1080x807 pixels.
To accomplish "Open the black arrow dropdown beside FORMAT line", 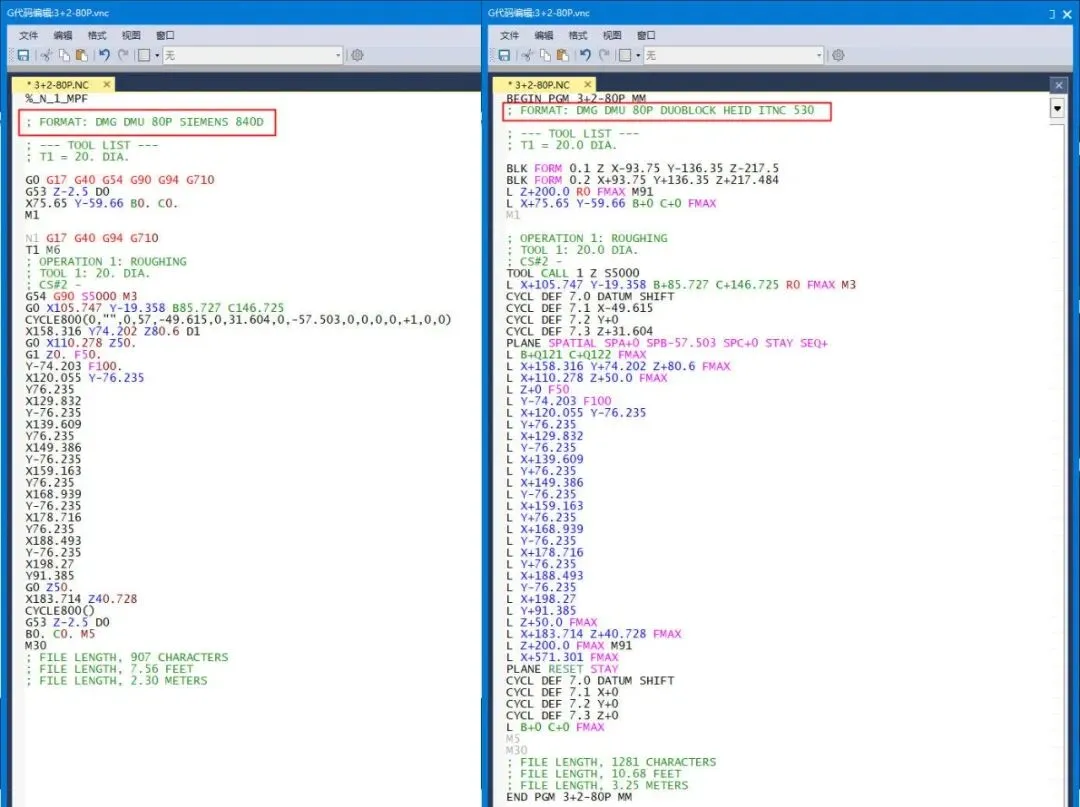I will click(1057, 108).
